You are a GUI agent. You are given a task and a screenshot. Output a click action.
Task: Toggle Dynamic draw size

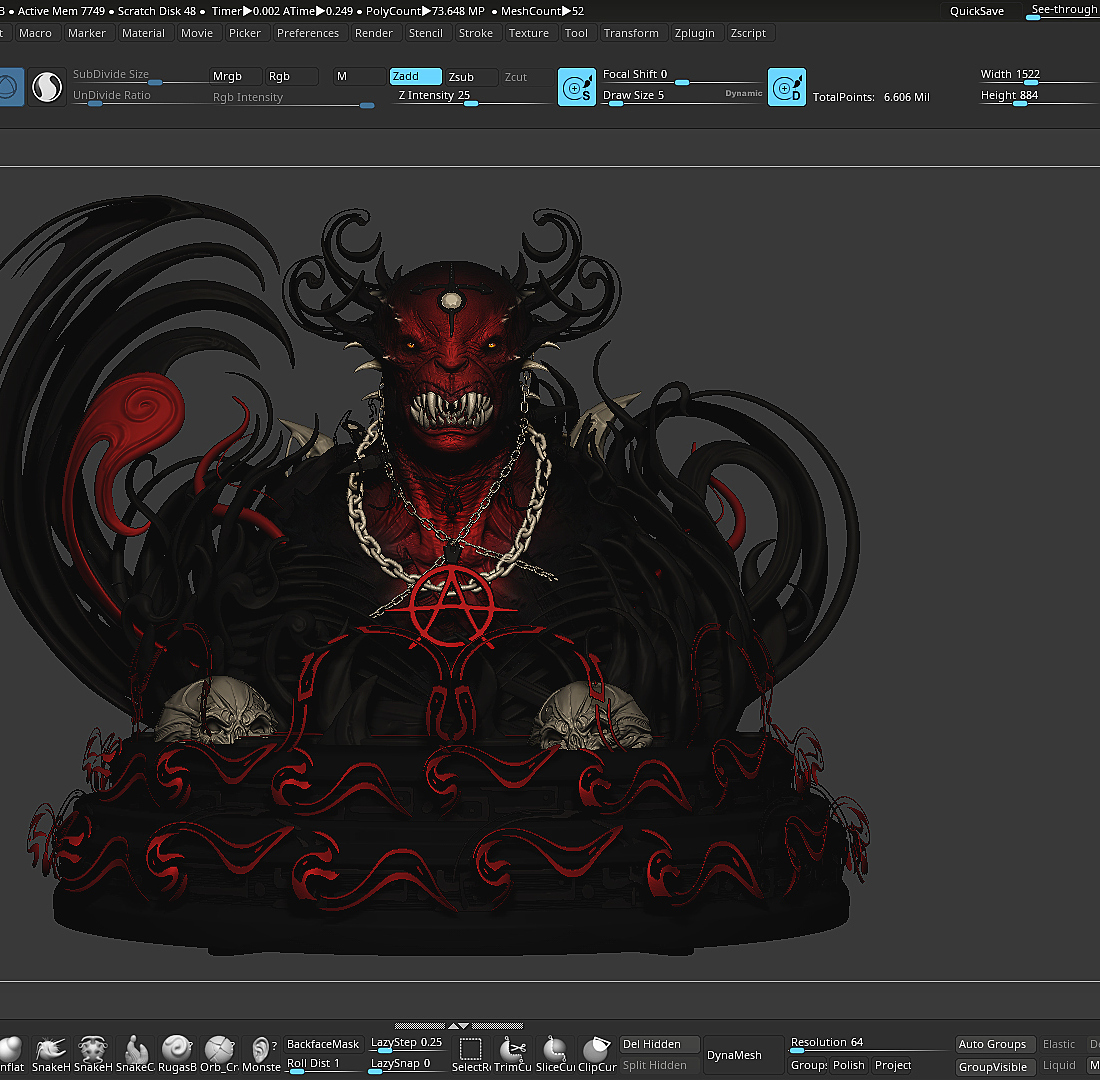[x=743, y=93]
